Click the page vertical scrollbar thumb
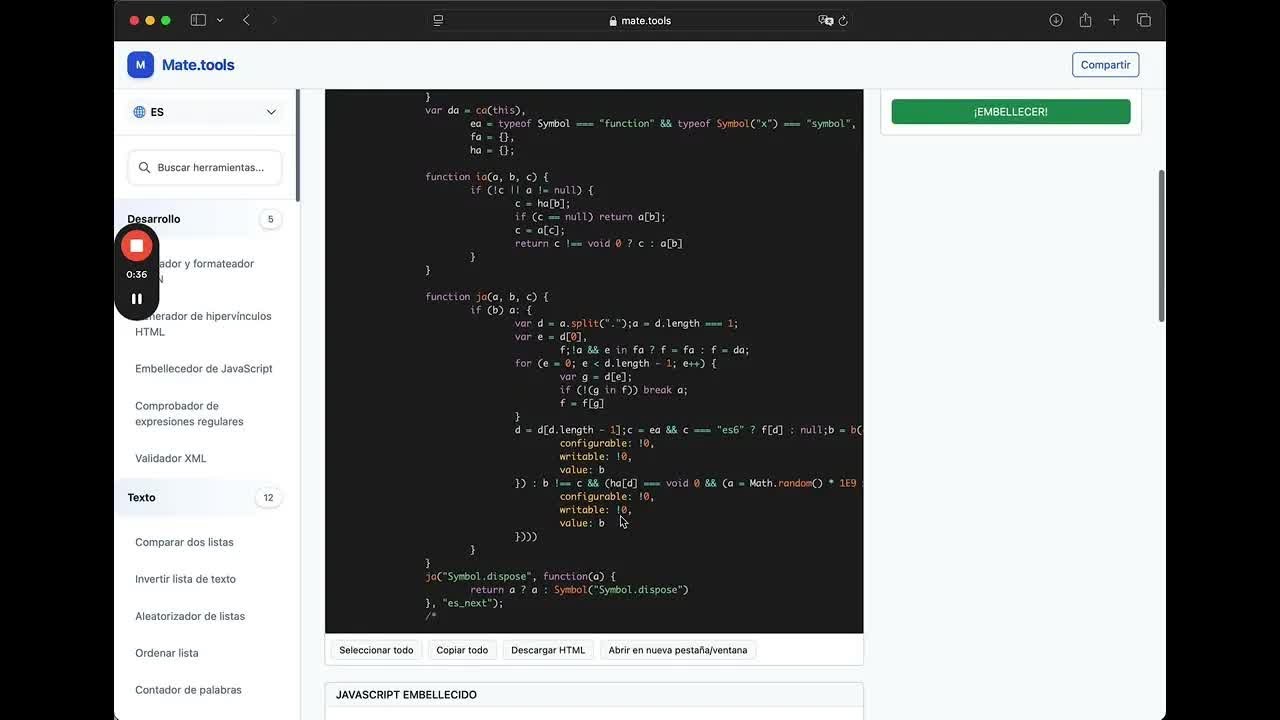Viewport: 1280px width, 720px height. pos(1161,245)
